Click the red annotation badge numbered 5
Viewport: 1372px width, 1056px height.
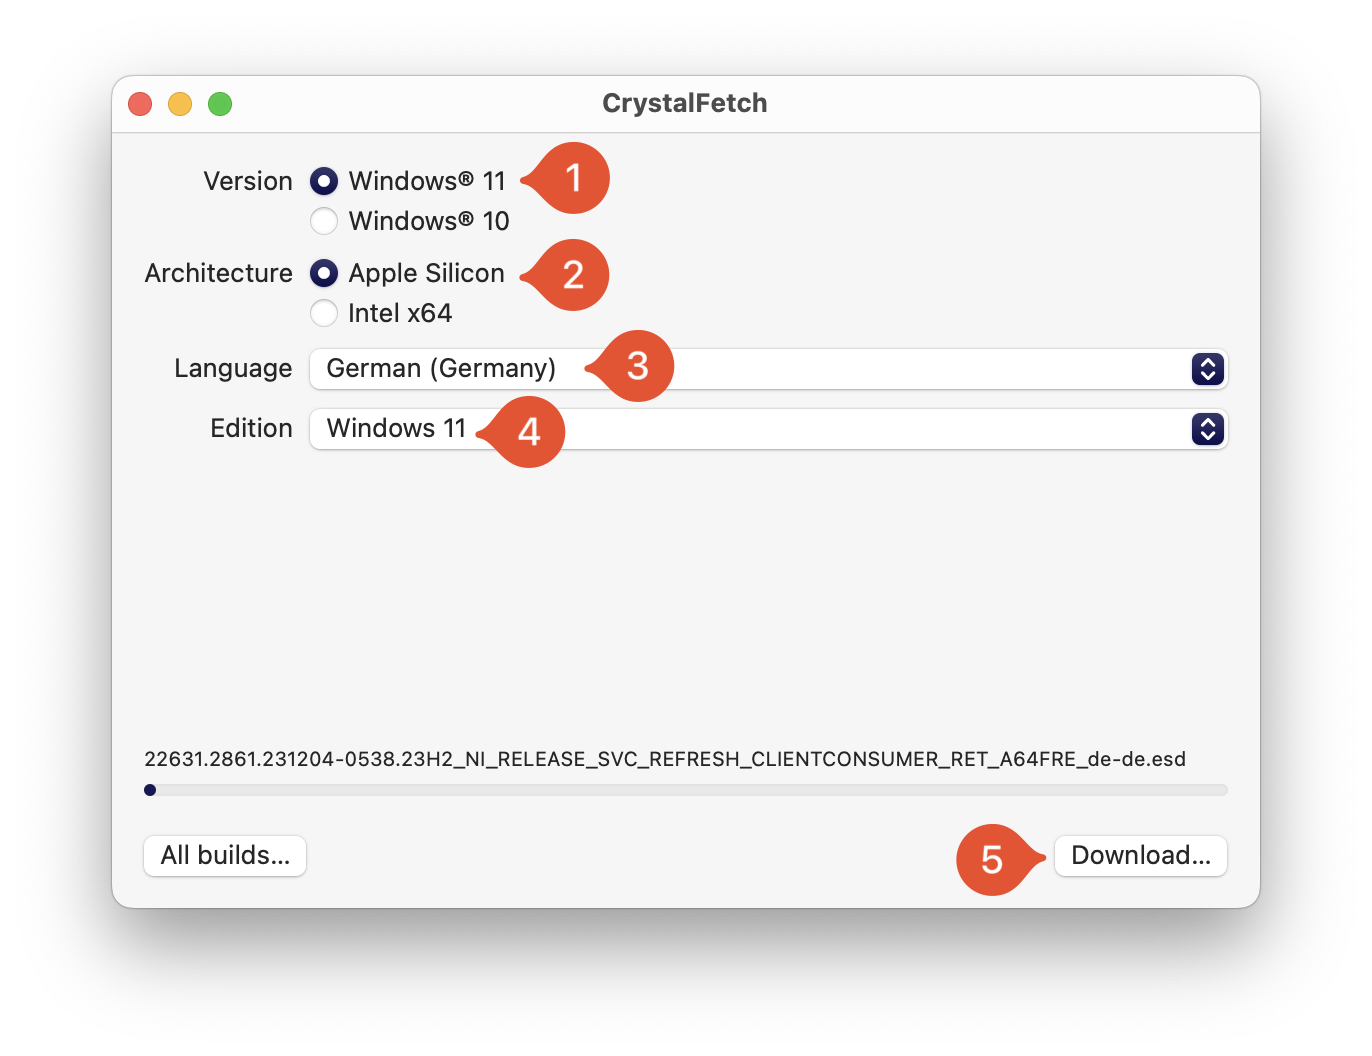coord(992,860)
